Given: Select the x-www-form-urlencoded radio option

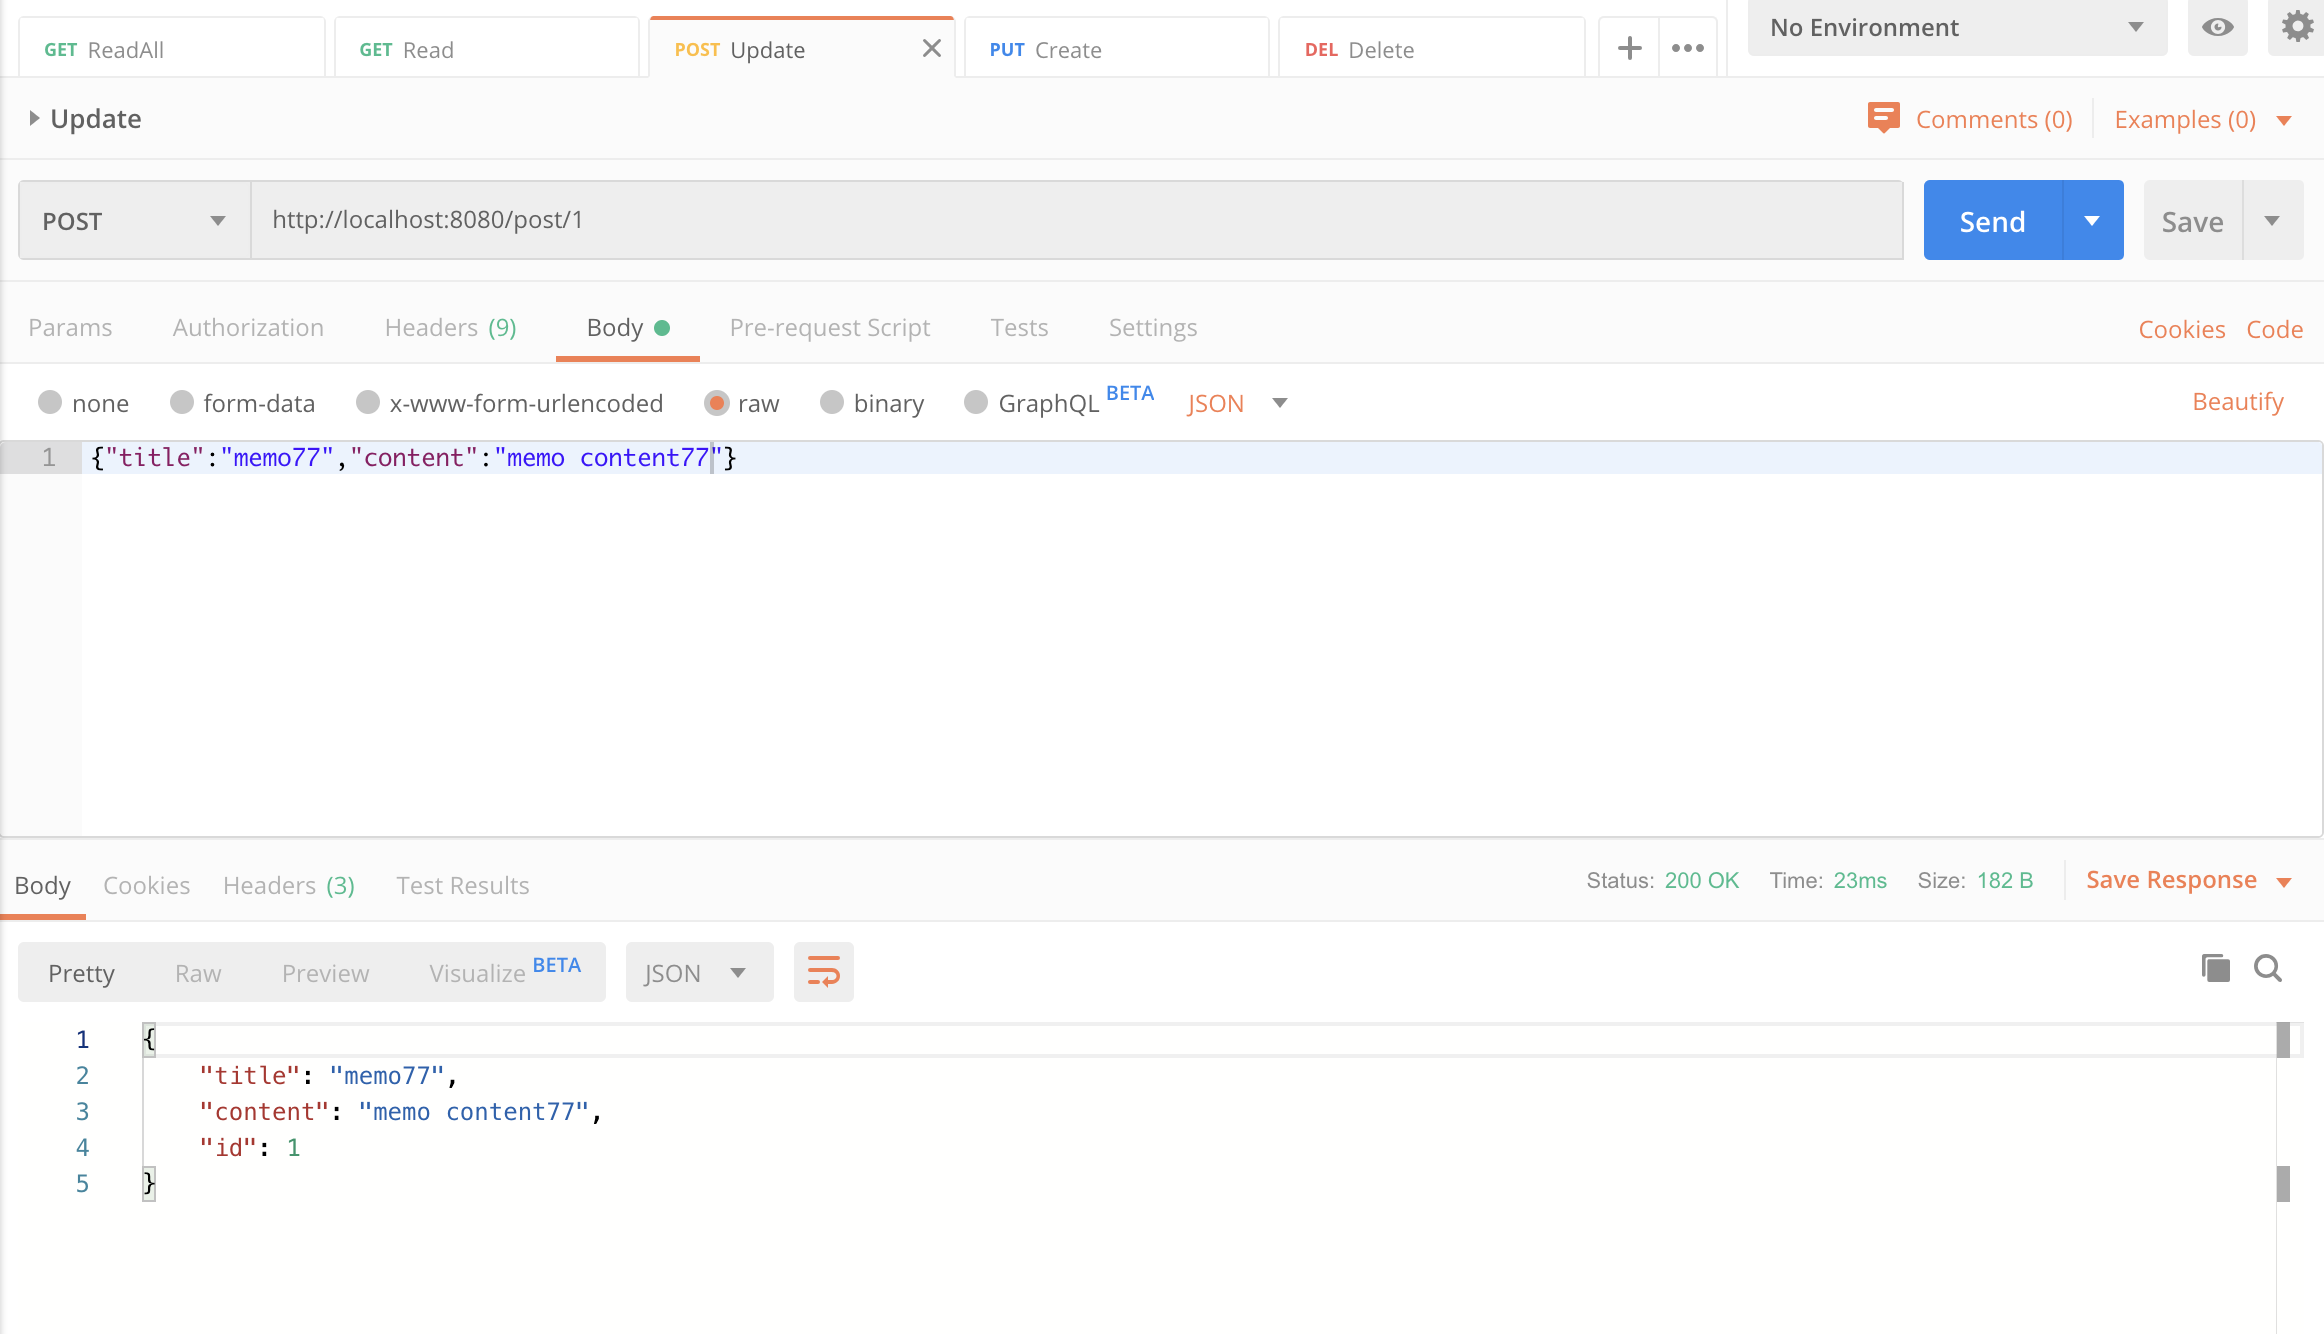Looking at the screenshot, I should 368,402.
